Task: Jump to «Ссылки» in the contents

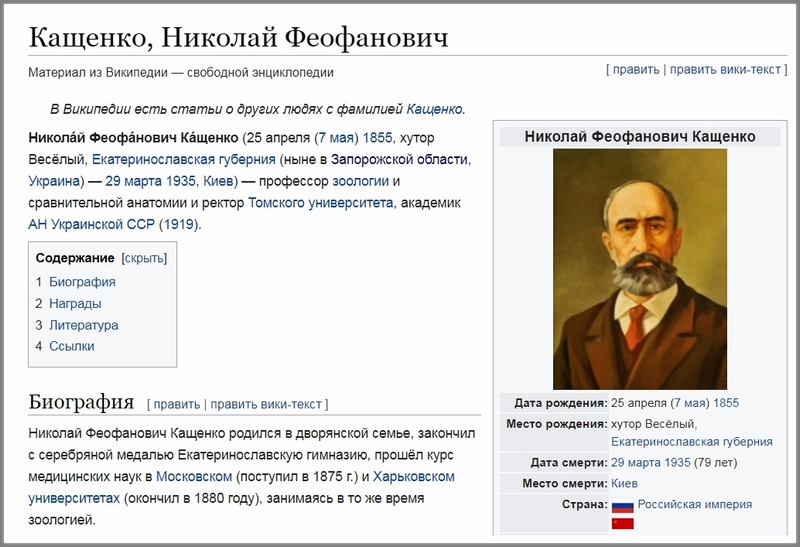Action: (72, 346)
